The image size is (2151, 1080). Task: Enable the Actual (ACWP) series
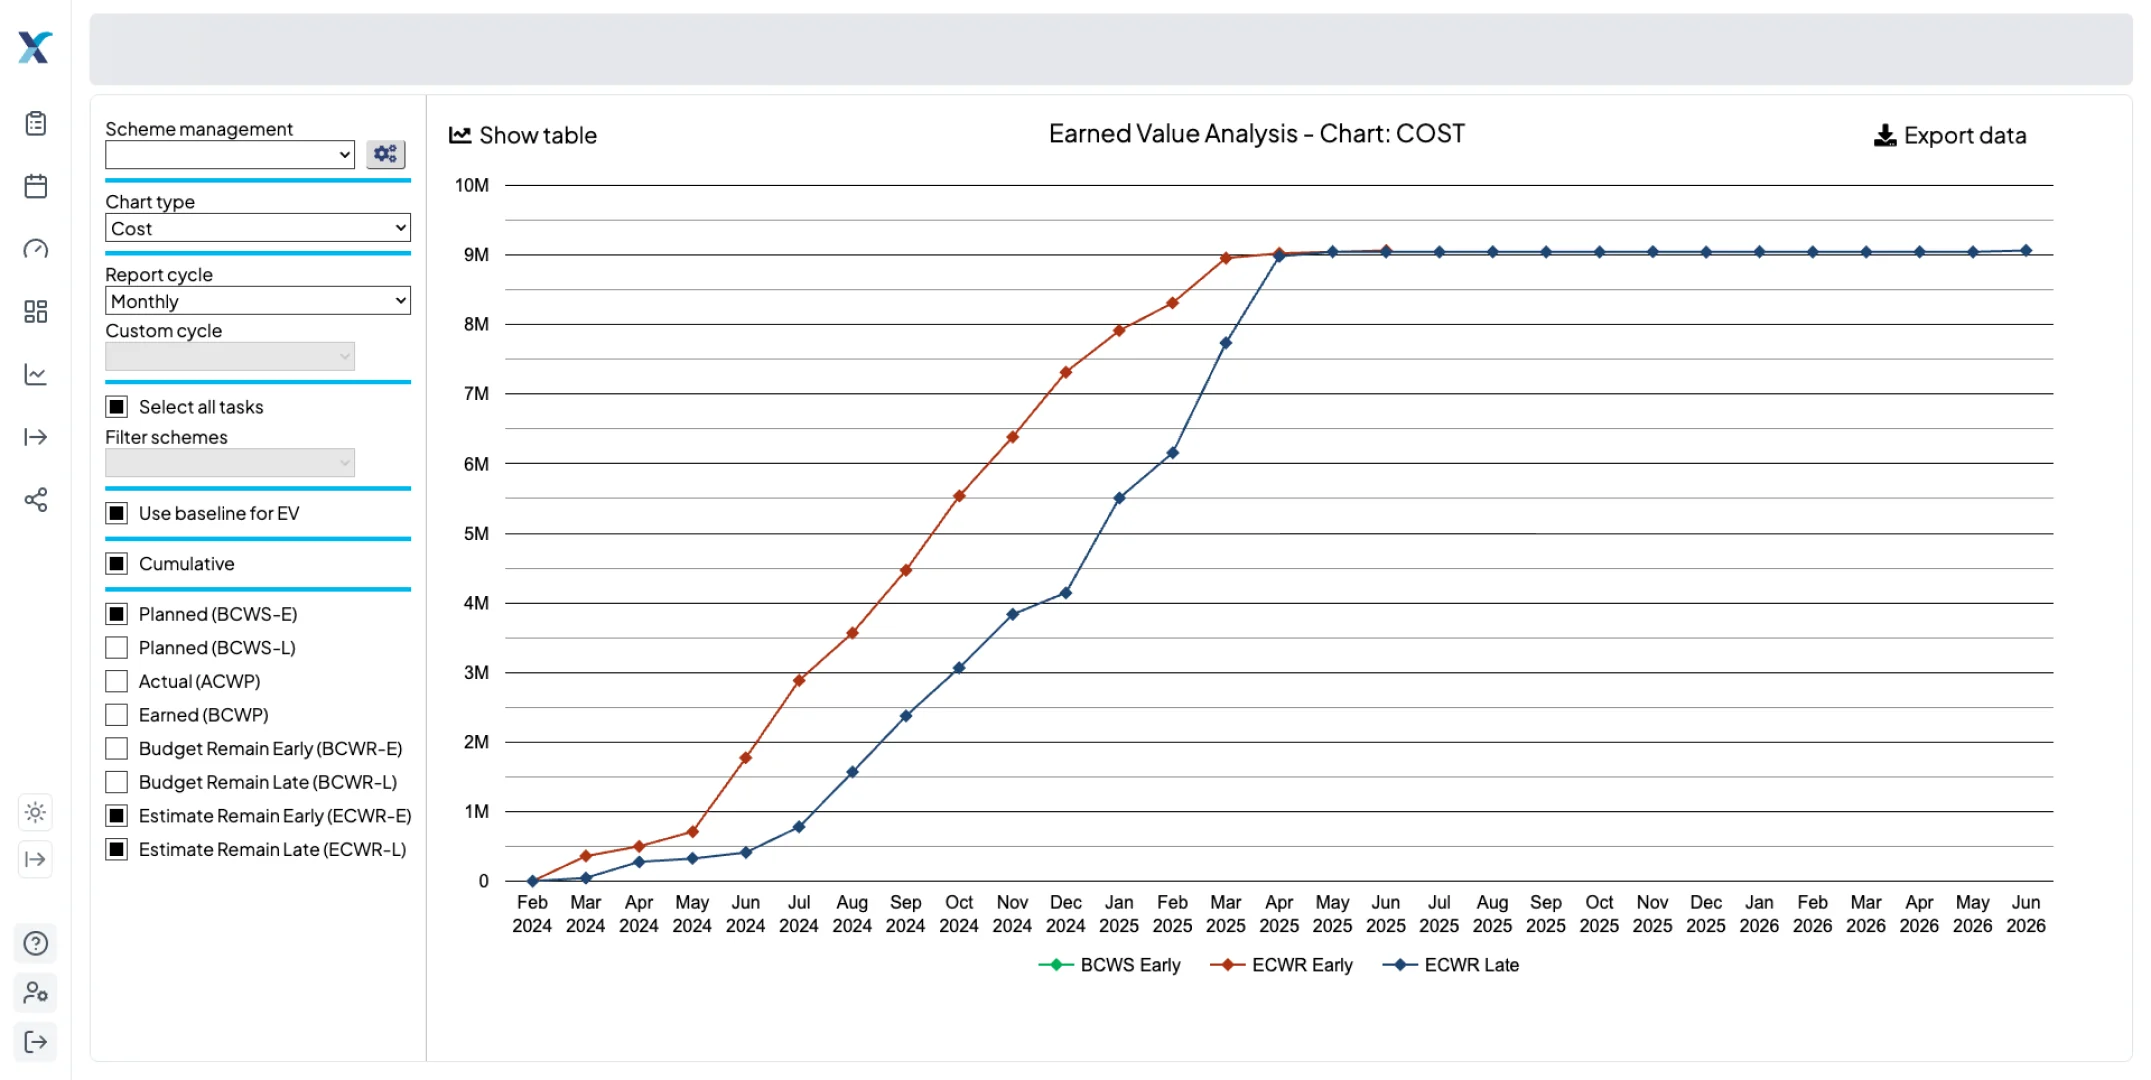[x=117, y=681]
